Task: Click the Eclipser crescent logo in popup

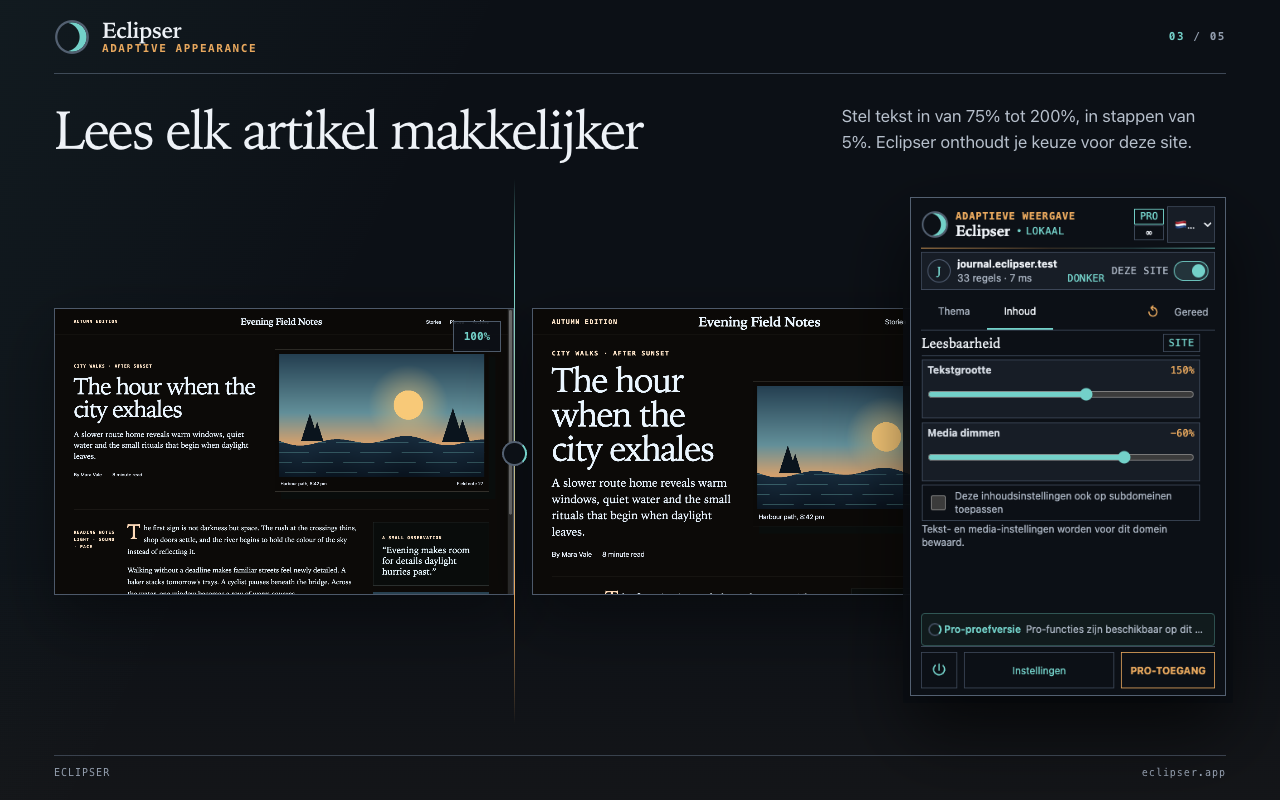Action: pos(935,224)
